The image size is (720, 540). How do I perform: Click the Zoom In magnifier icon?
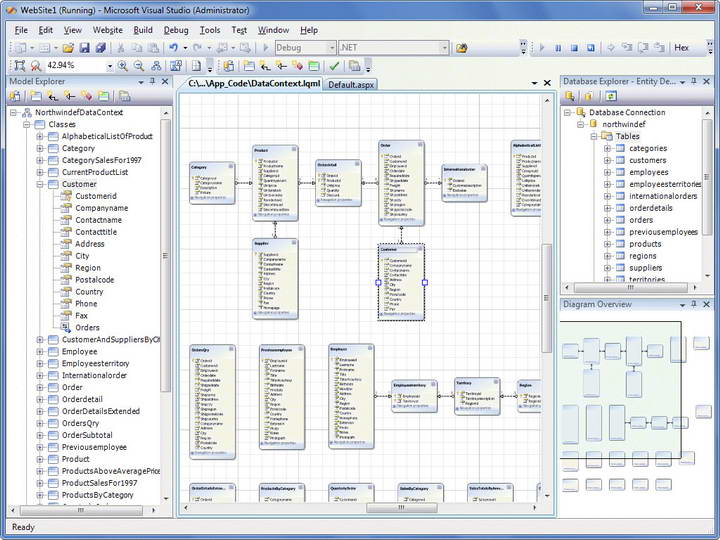pos(123,66)
